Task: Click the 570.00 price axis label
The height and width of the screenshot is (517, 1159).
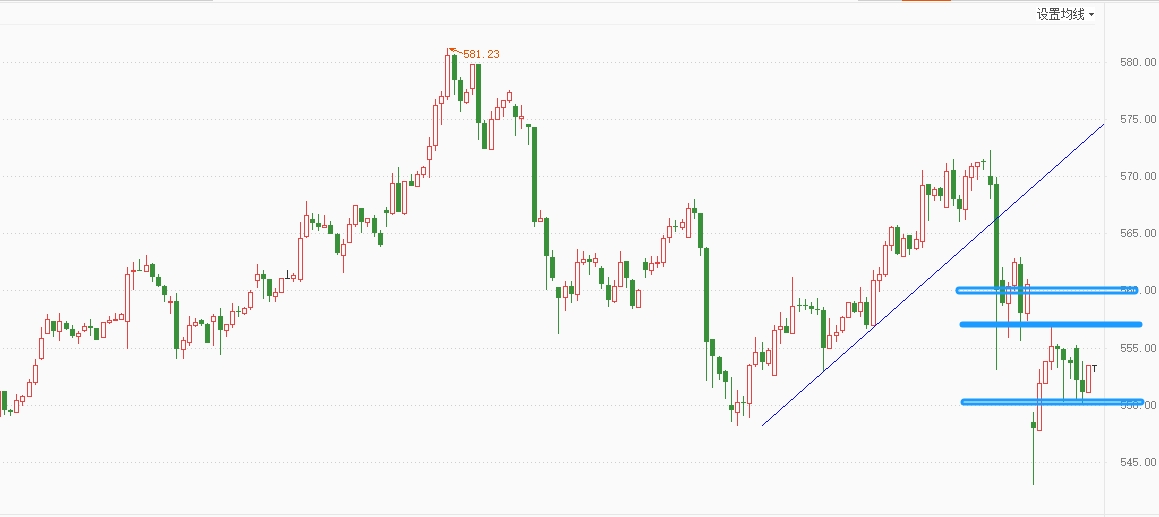Action: (1138, 176)
